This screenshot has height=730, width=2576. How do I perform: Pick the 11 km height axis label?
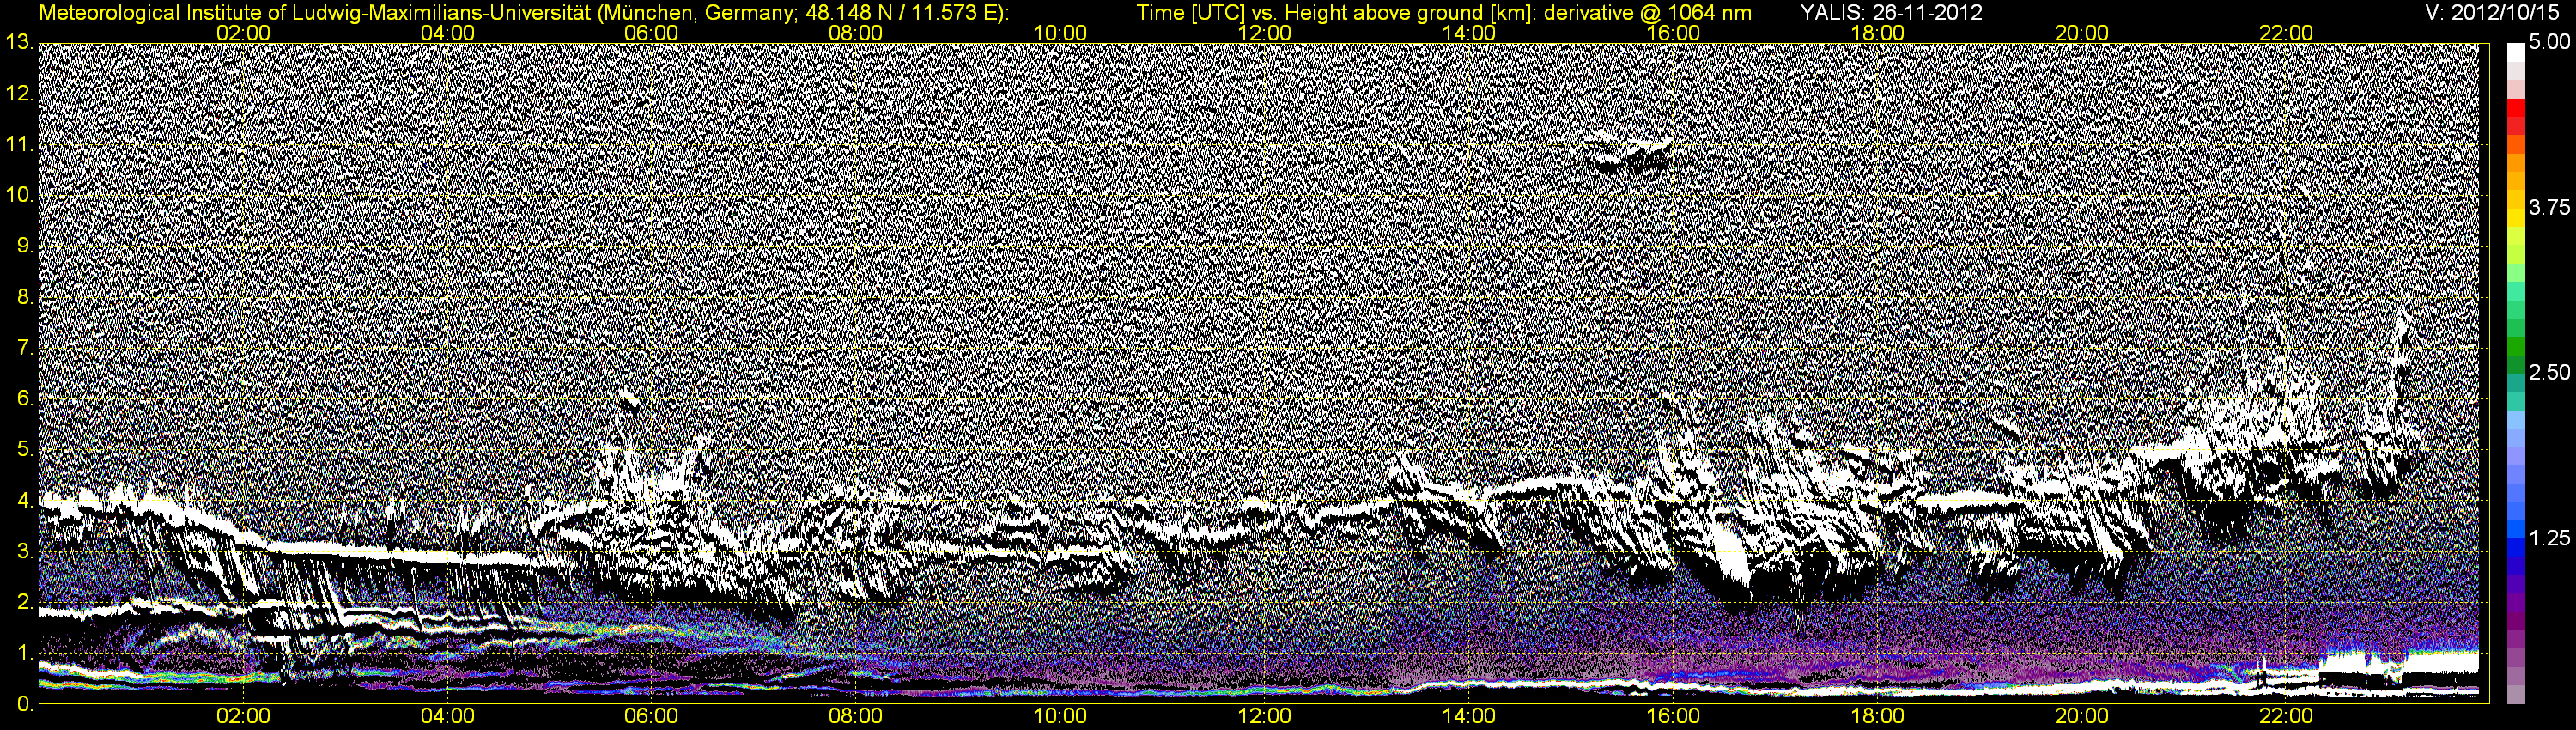click(x=20, y=145)
